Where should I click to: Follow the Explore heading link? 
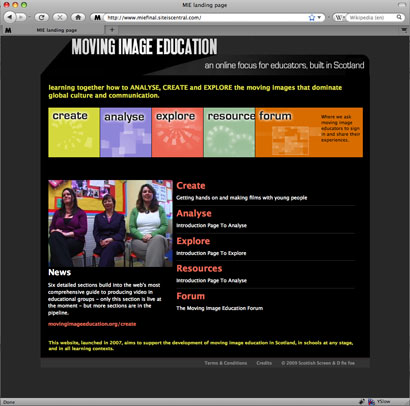(193, 241)
